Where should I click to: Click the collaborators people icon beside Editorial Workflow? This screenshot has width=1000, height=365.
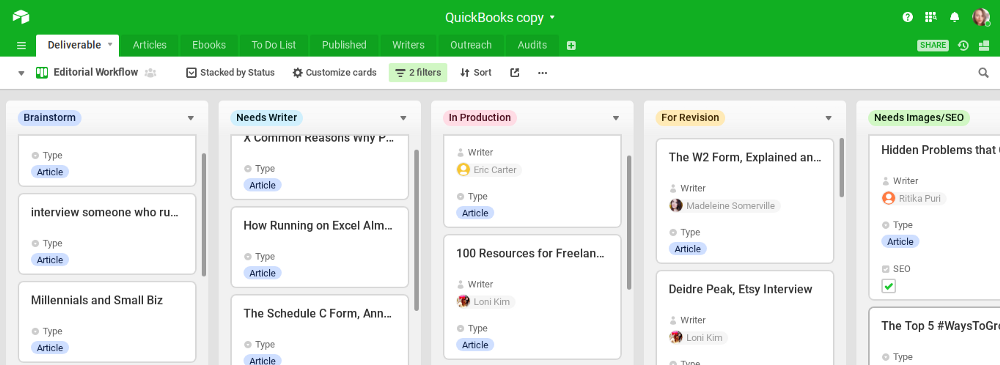tap(151, 73)
